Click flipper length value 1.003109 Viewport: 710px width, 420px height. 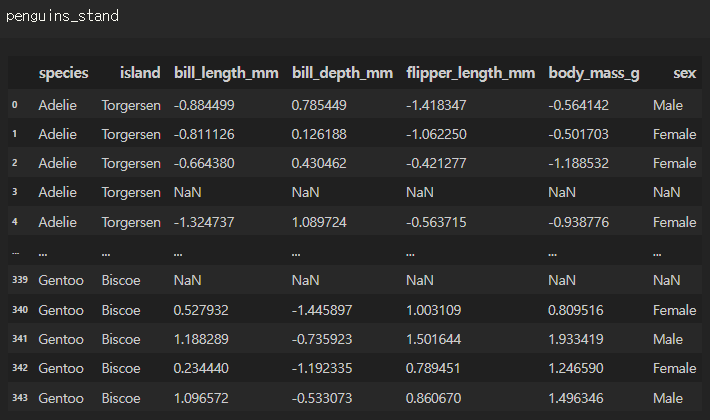433,310
